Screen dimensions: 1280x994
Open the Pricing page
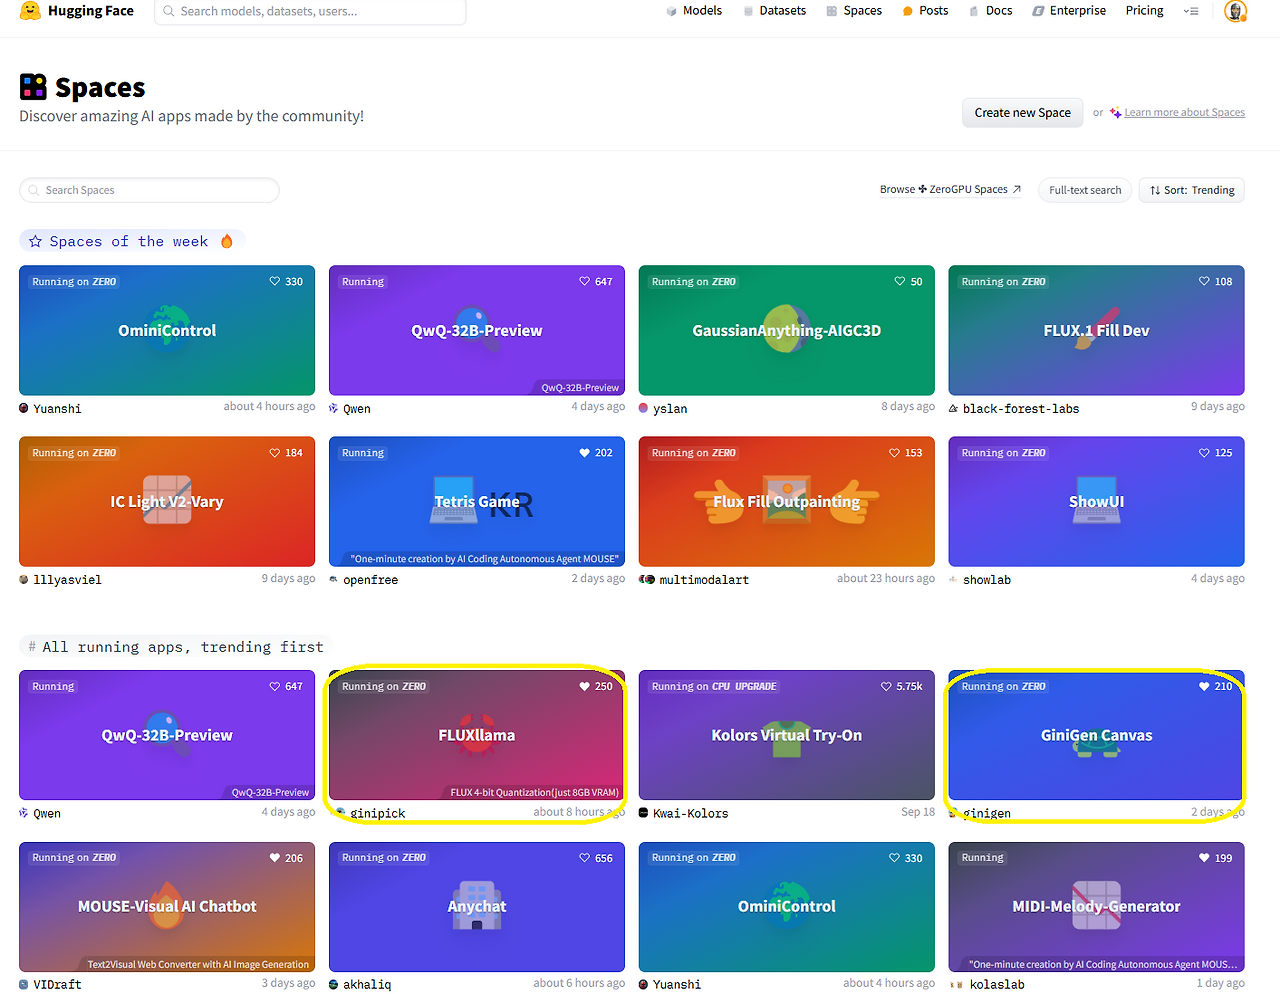click(x=1144, y=11)
